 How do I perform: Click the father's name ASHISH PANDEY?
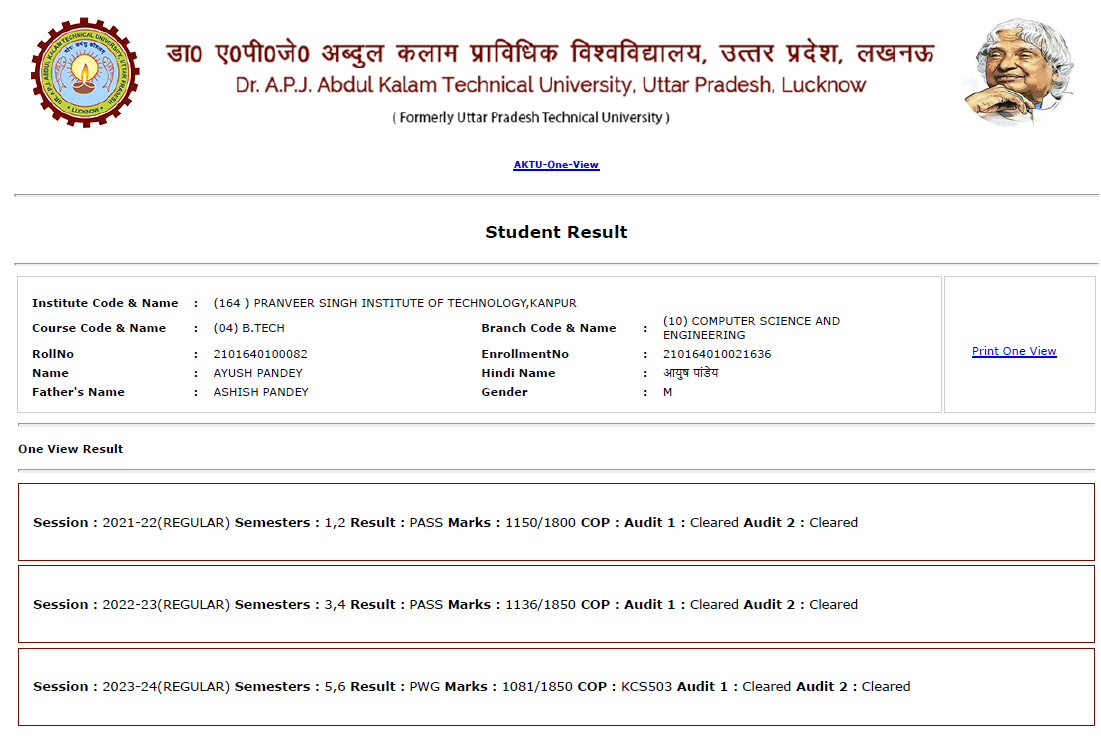point(261,392)
